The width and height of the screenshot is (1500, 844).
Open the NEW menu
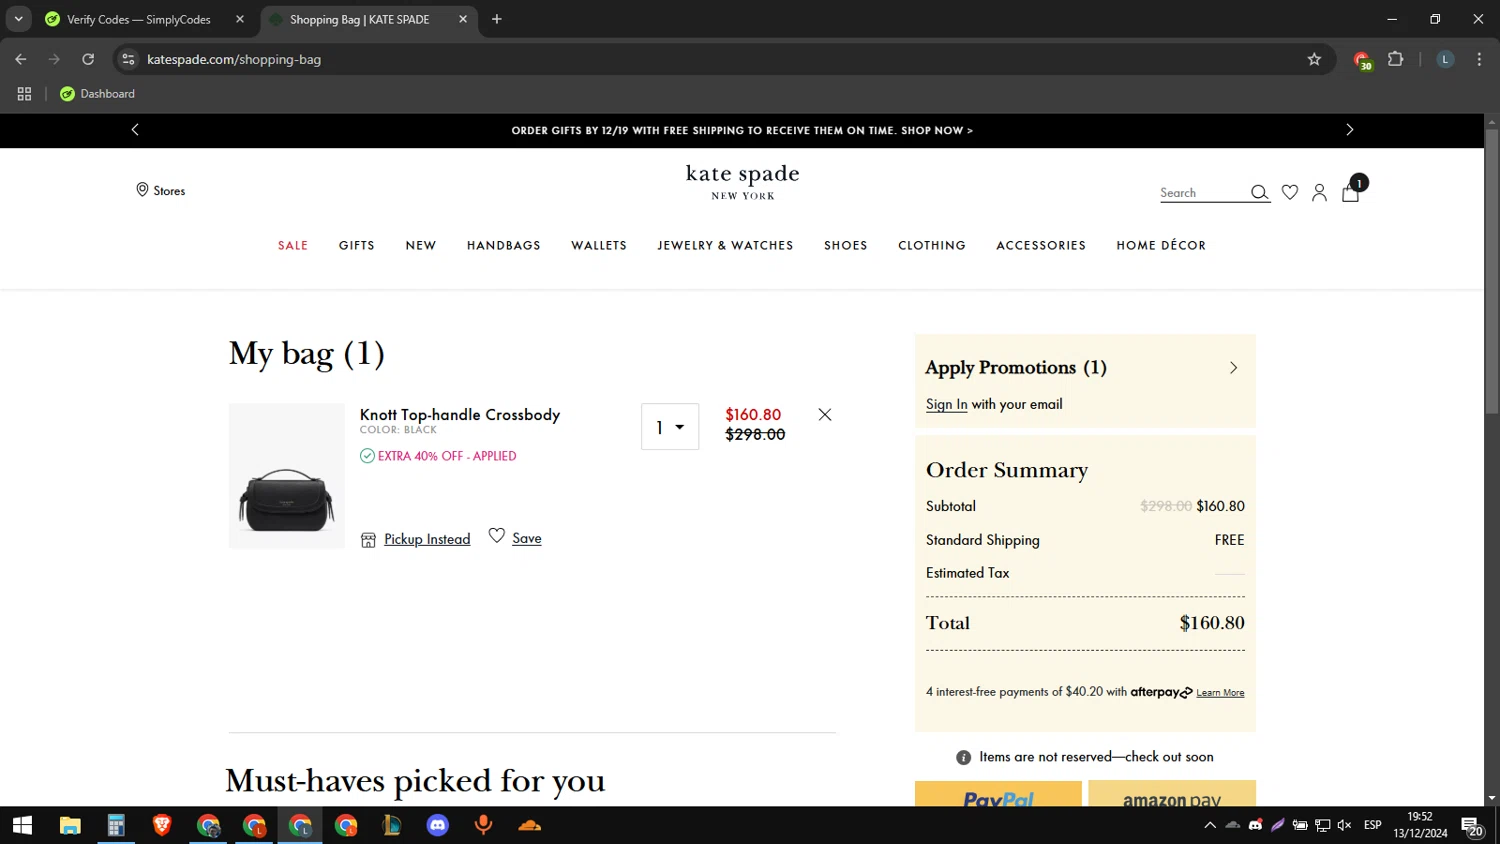(x=421, y=245)
